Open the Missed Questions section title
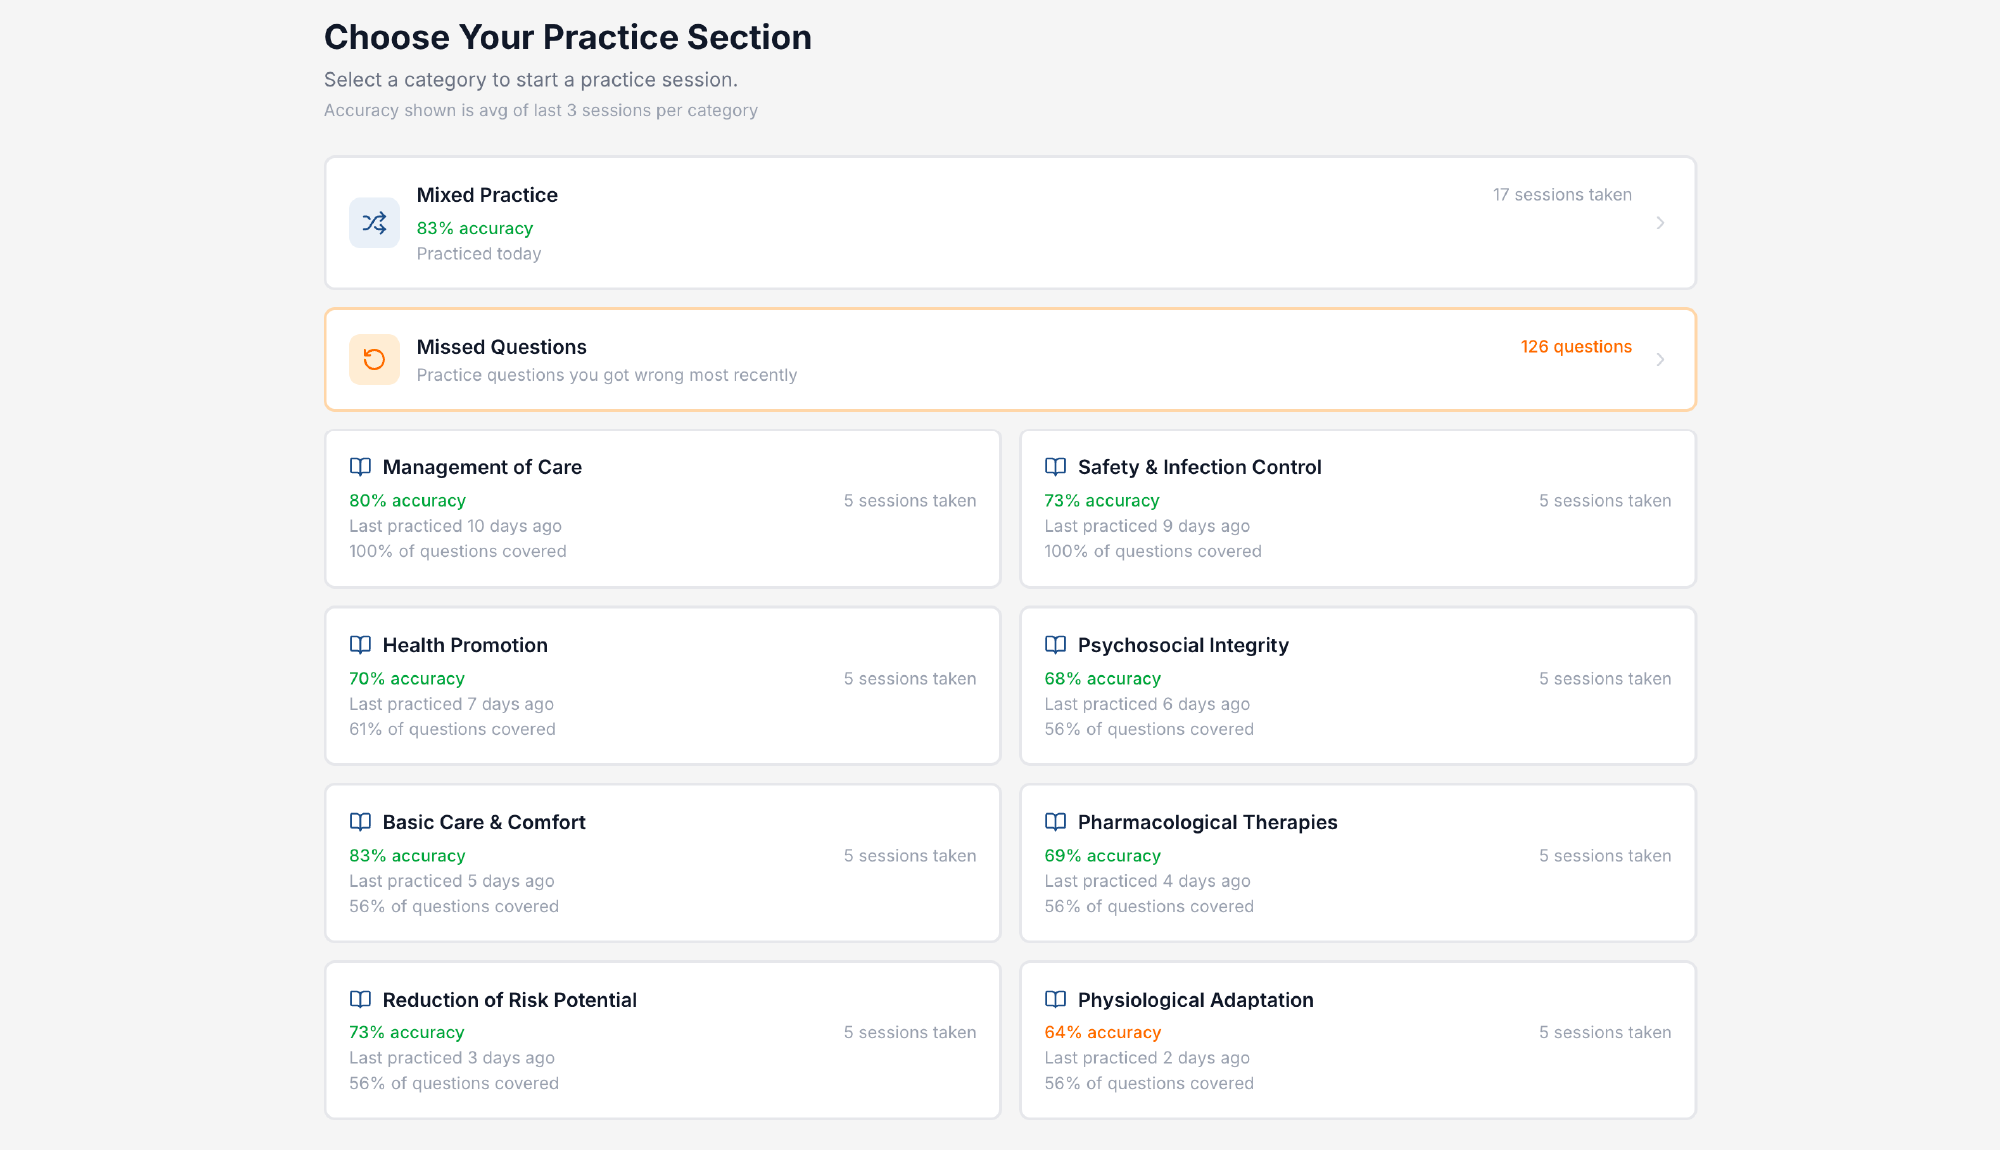The width and height of the screenshot is (2000, 1150). pos(501,347)
